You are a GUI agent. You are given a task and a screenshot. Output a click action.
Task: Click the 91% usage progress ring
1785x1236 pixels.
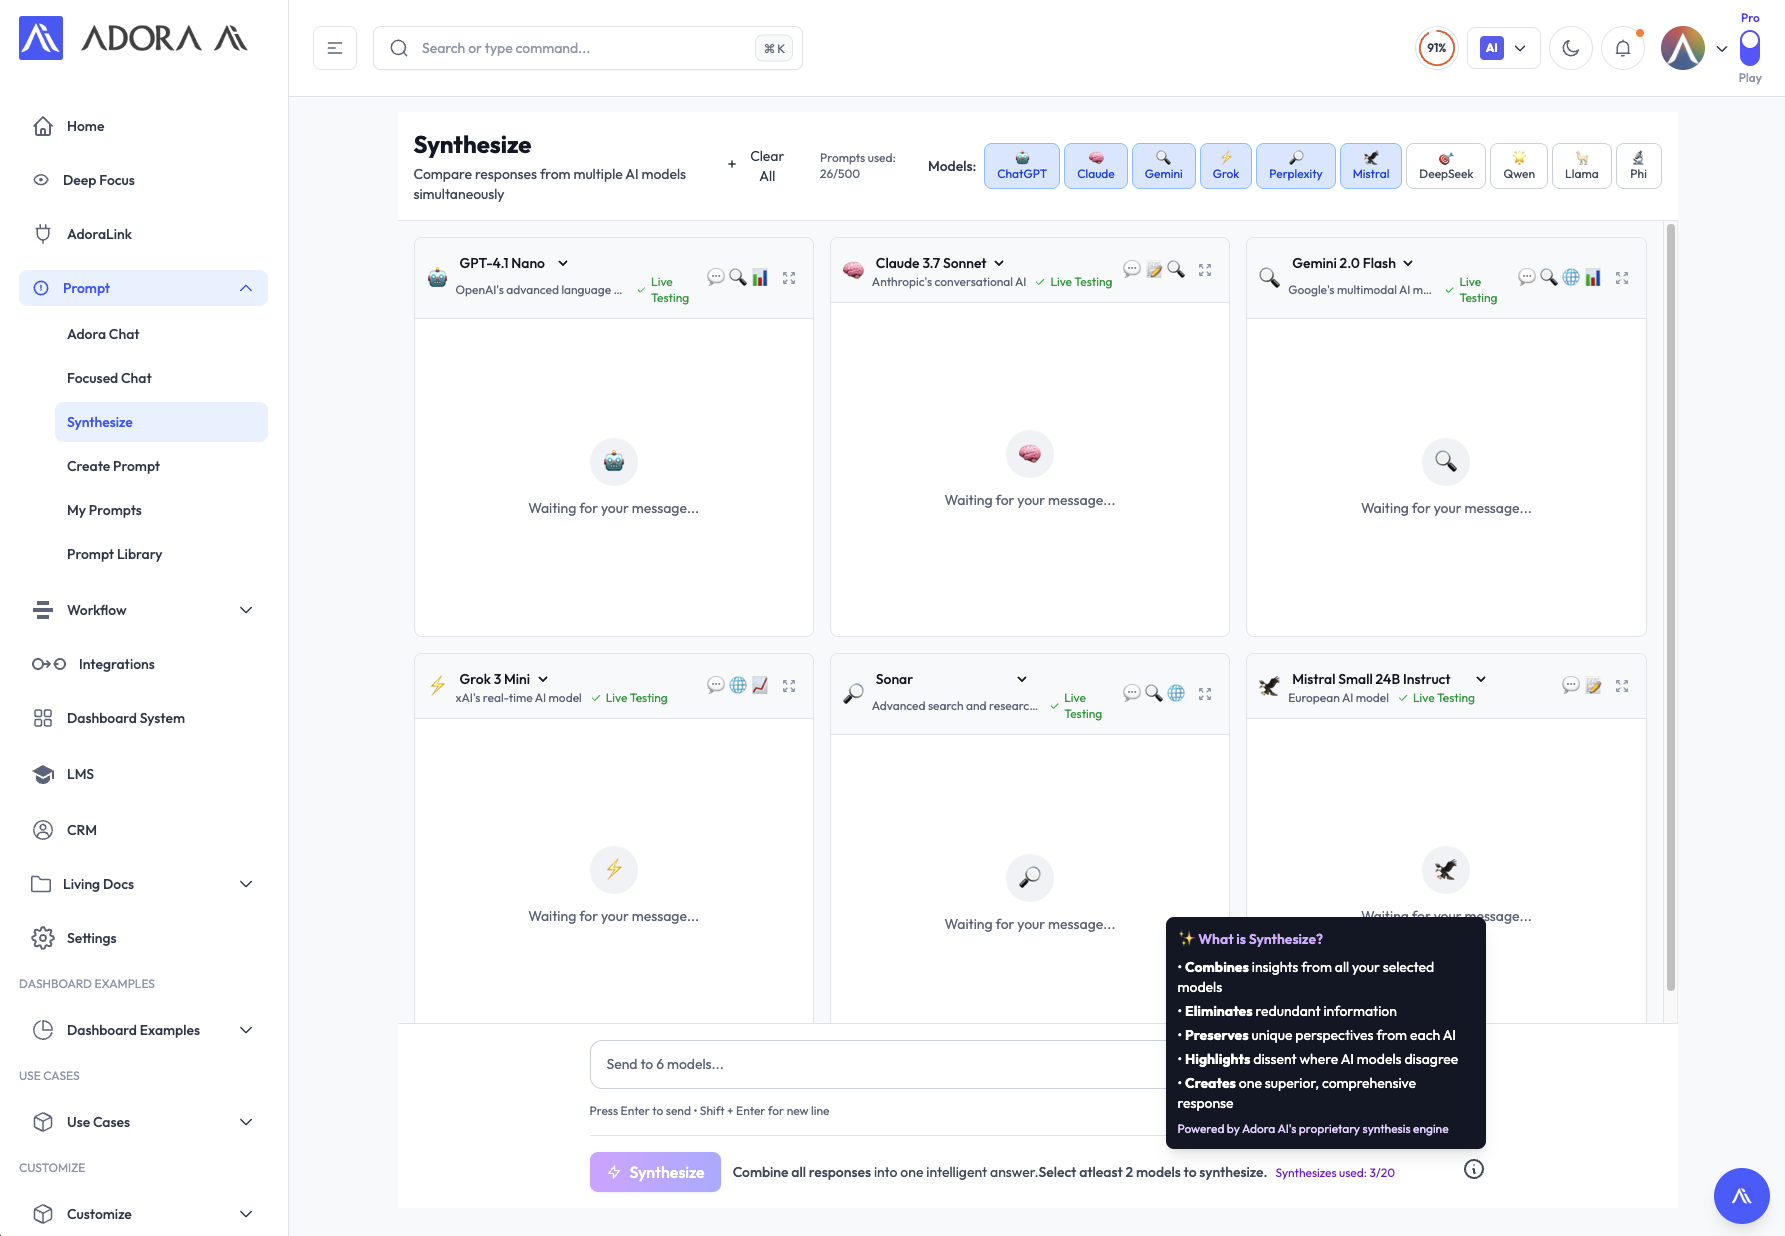pos(1437,47)
